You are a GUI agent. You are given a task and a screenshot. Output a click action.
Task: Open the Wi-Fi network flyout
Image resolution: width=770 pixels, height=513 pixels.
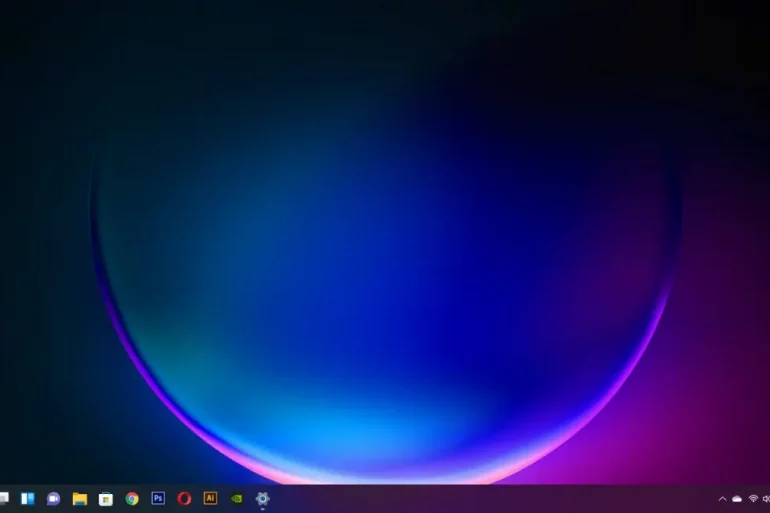(753, 498)
